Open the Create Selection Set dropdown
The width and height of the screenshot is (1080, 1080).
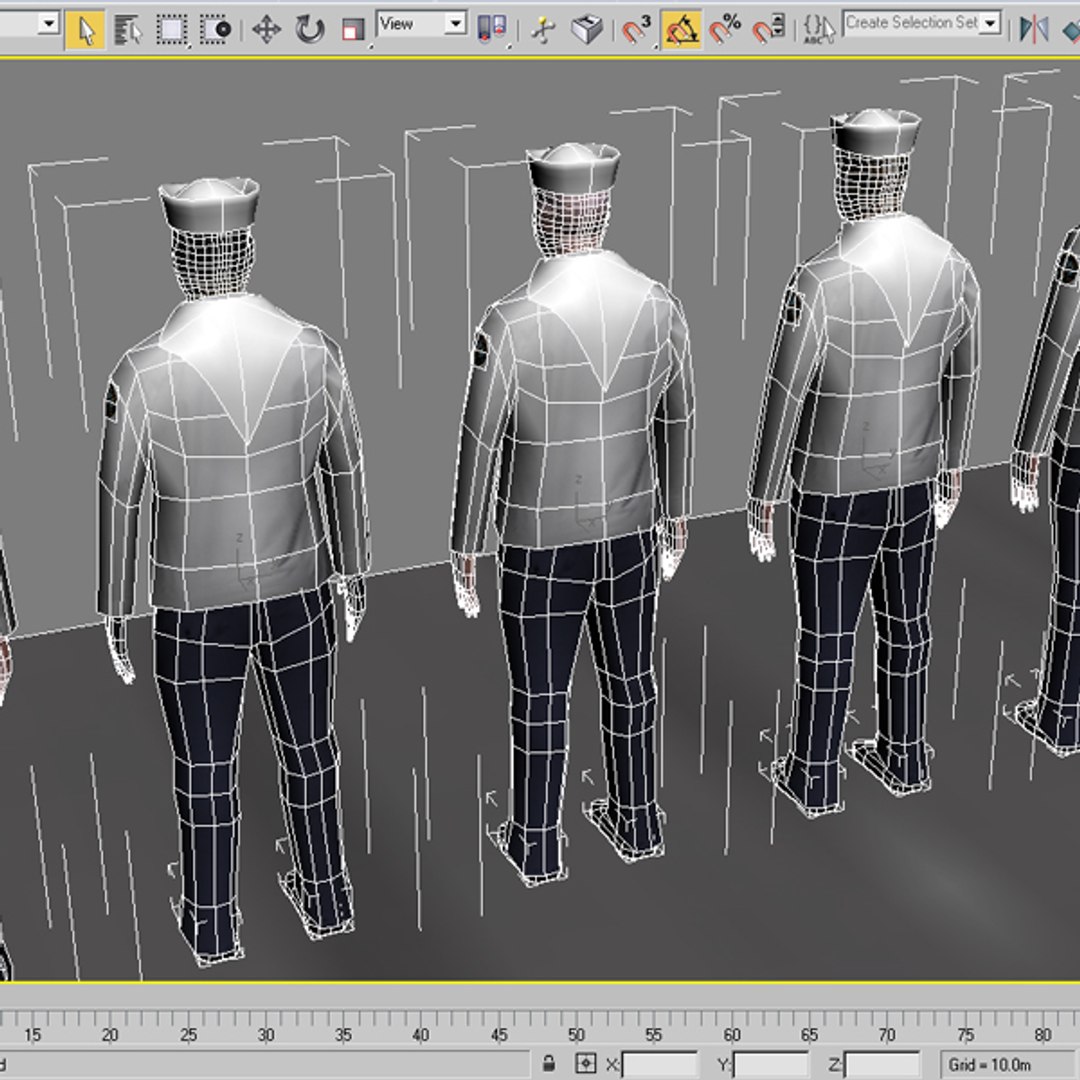click(x=990, y=23)
